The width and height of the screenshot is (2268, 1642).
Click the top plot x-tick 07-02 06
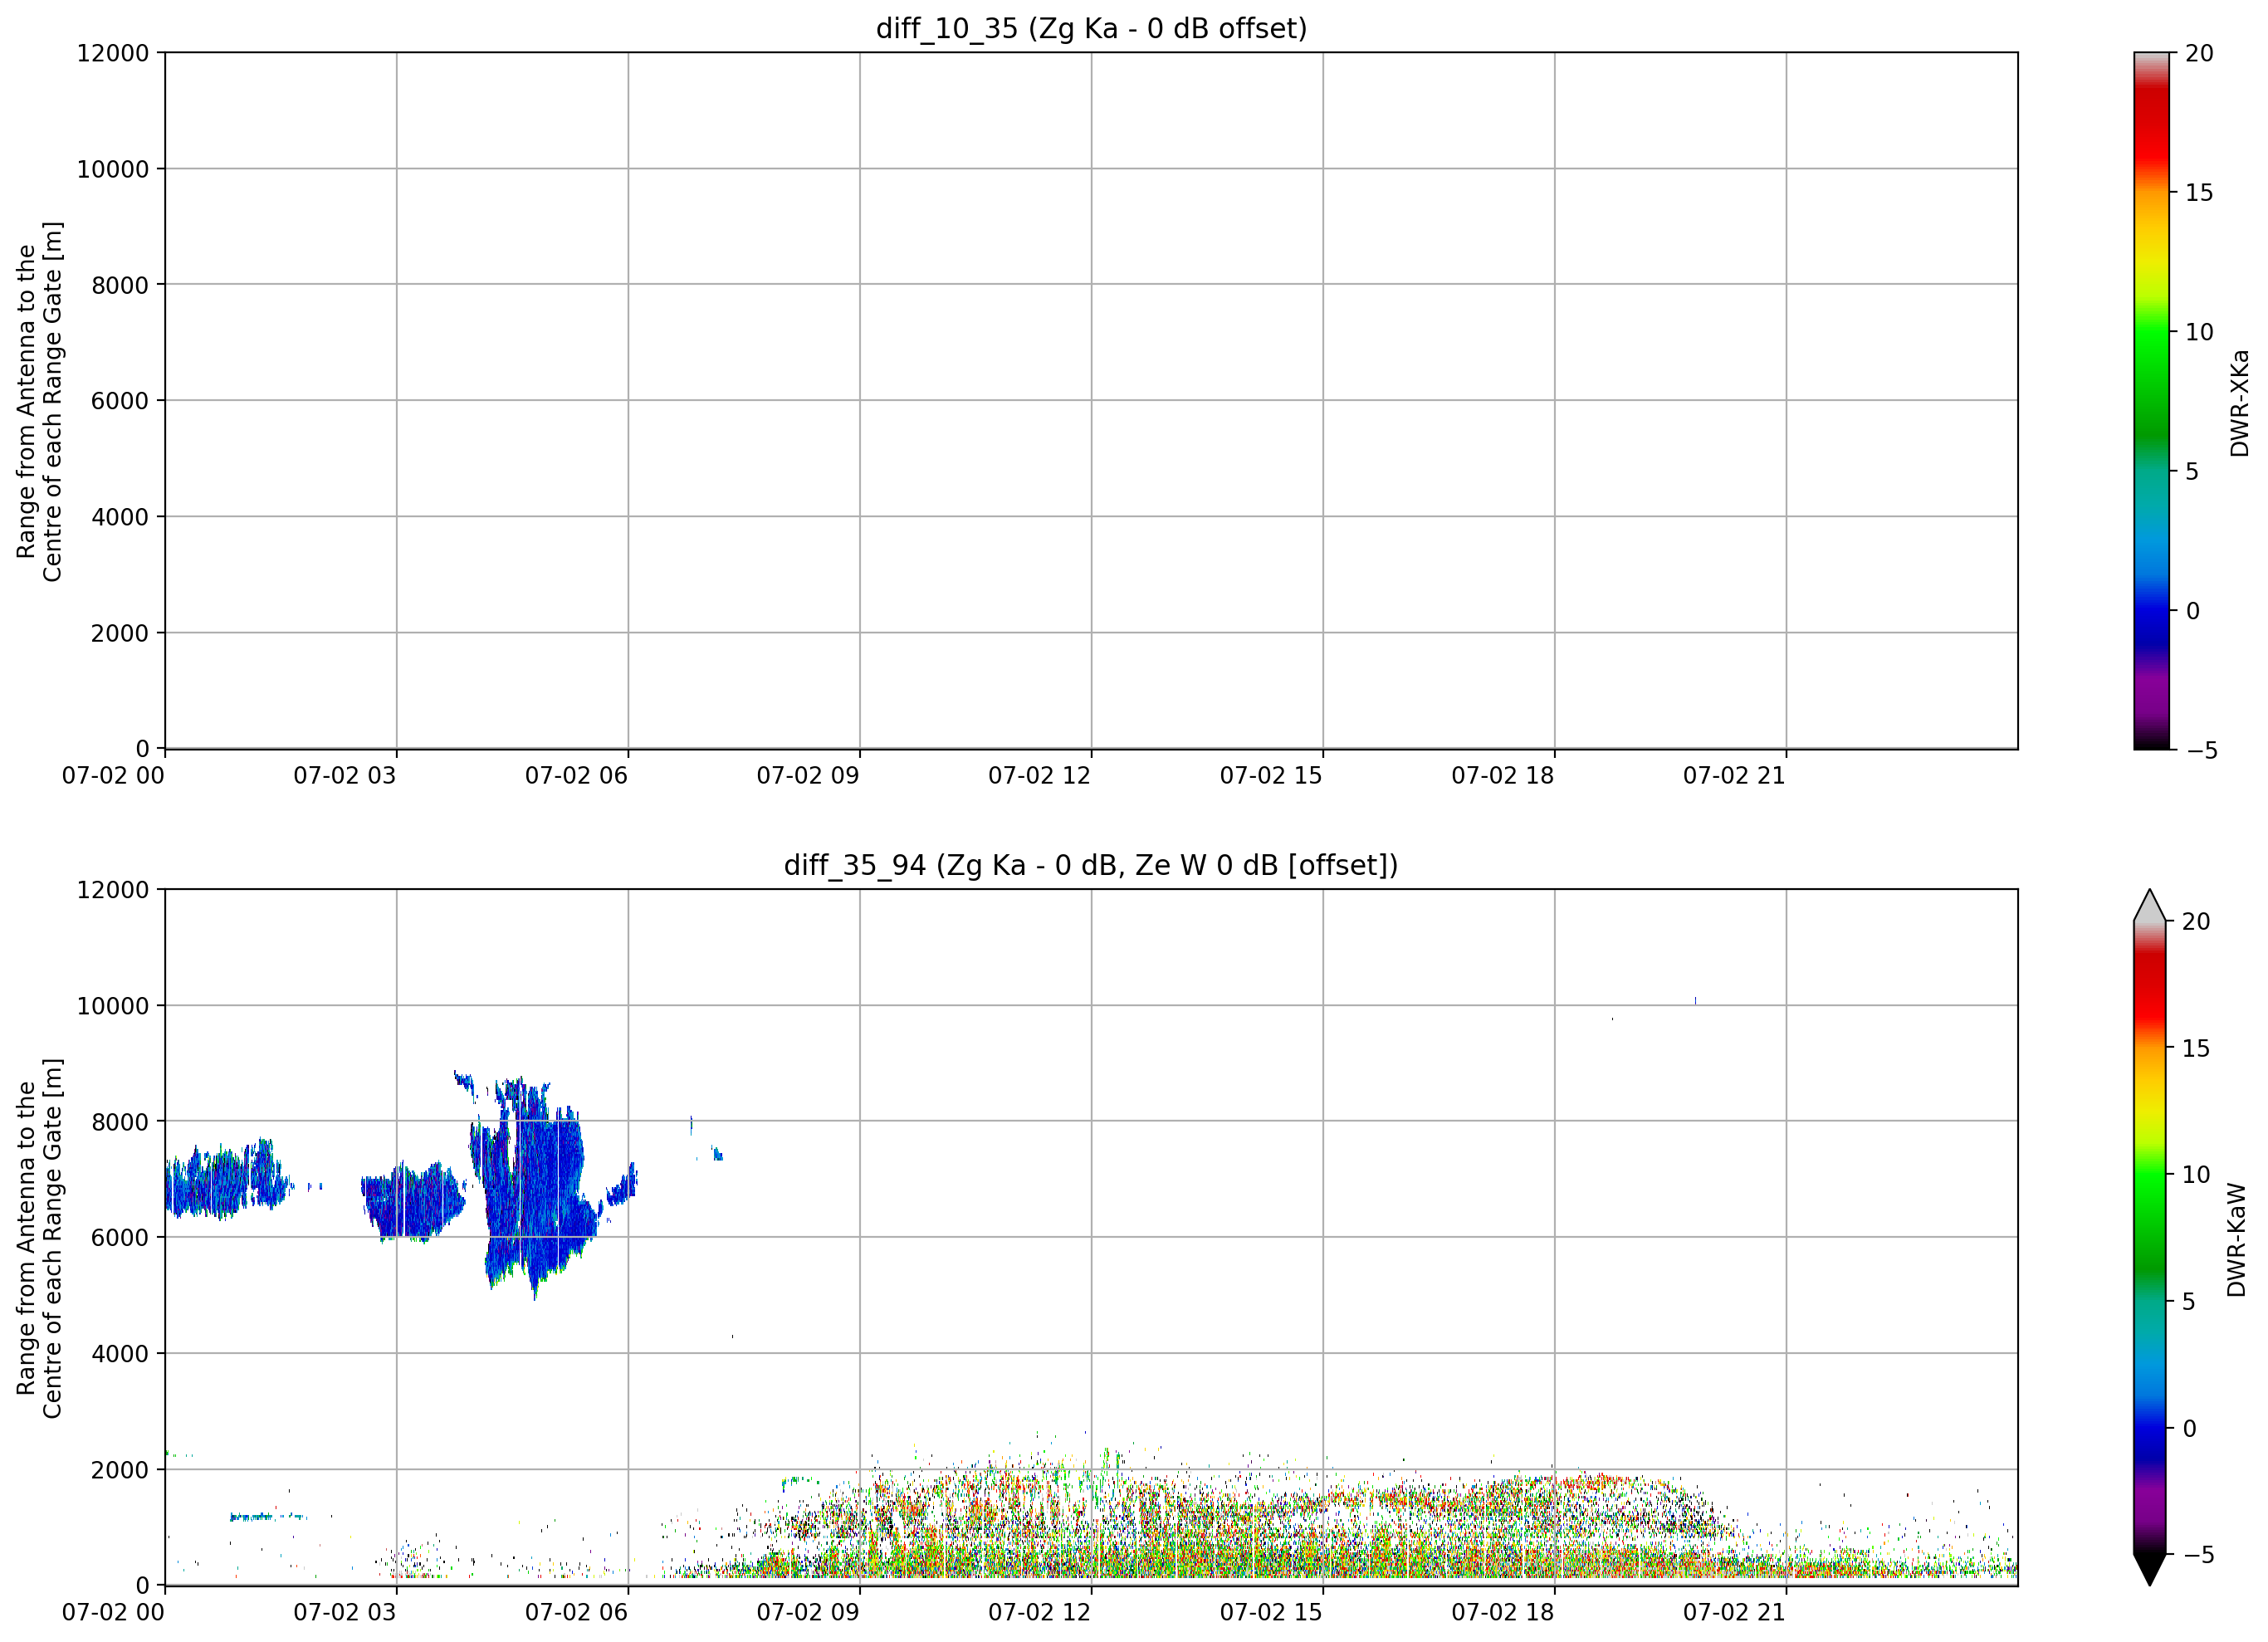(577, 776)
